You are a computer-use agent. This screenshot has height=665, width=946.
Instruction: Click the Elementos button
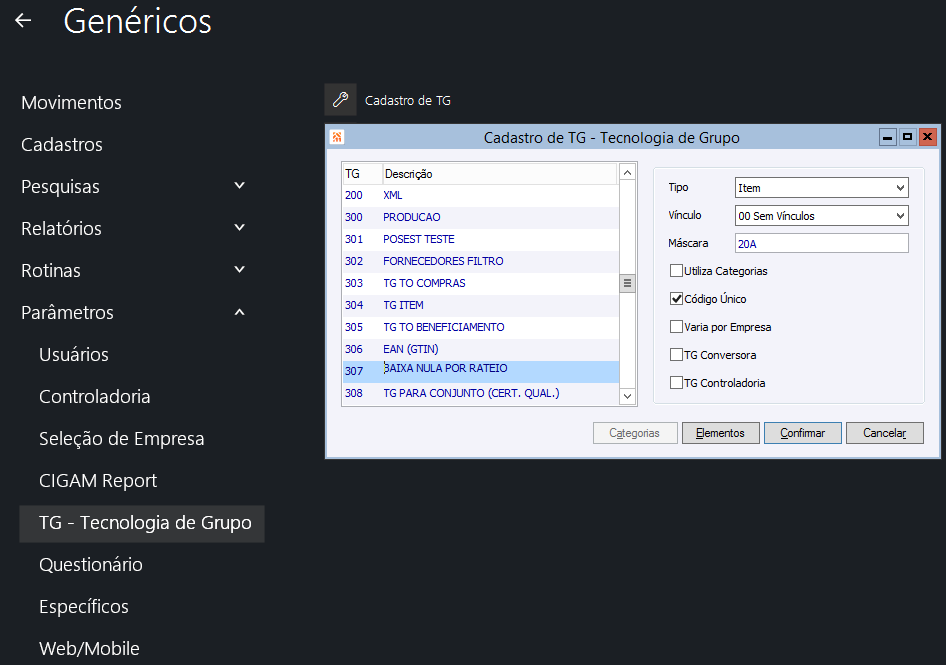click(x=720, y=433)
